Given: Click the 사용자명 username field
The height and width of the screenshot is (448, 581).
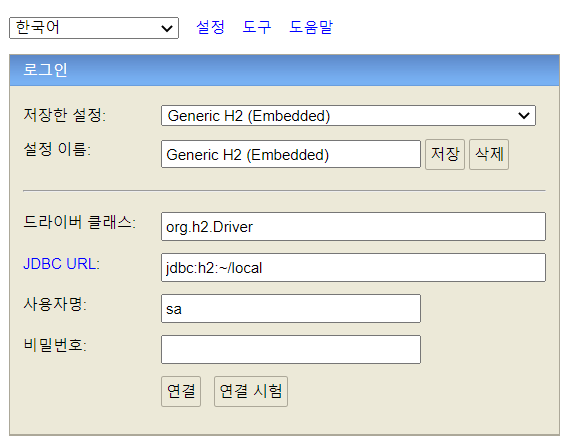Looking at the screenshot, I should pyautogui.click(x=291, y=309).
